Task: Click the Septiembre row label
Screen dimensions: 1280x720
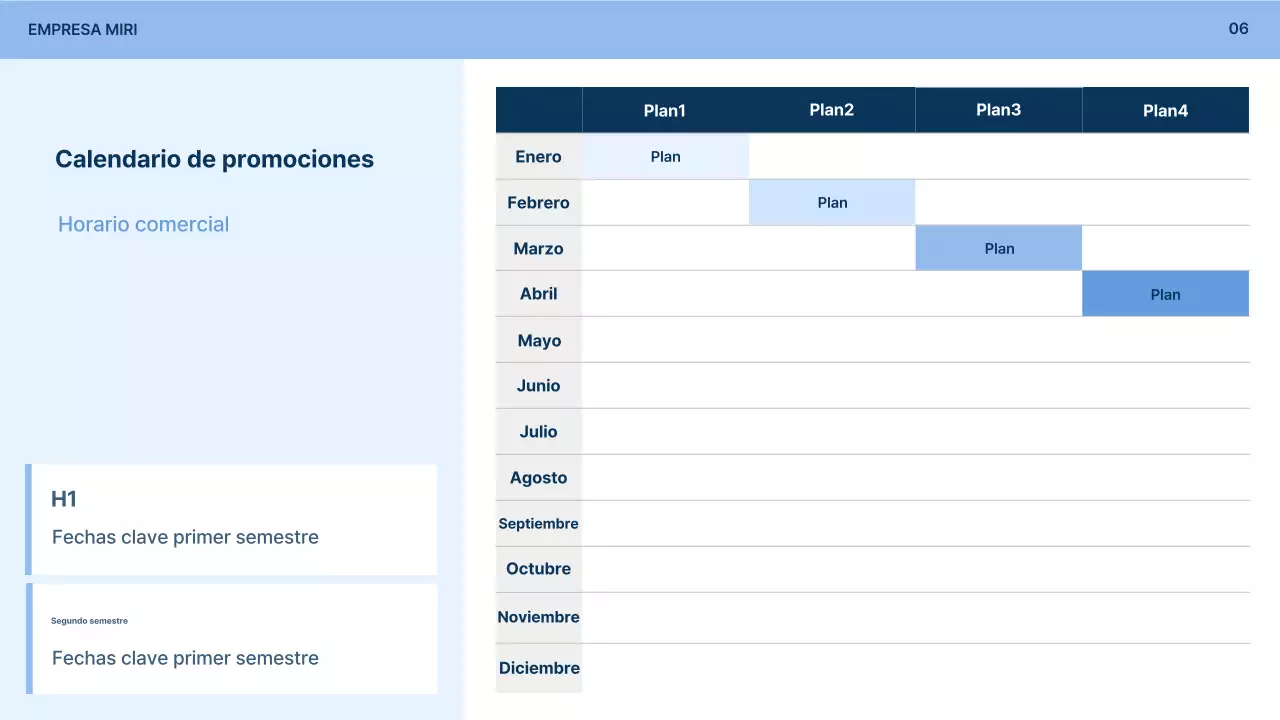Action: point(538,523)
